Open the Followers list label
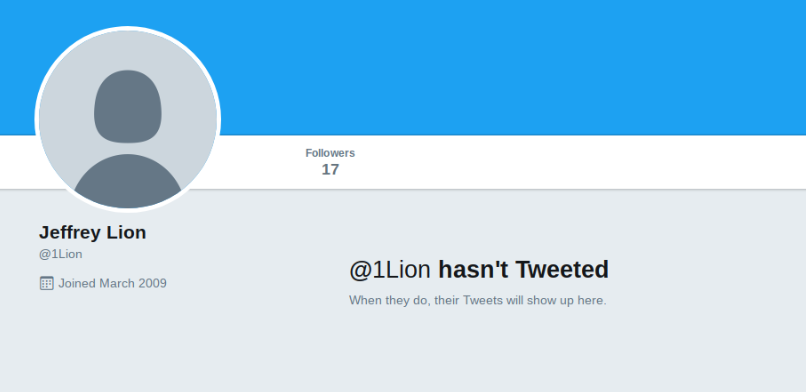 tap(330, 153)
